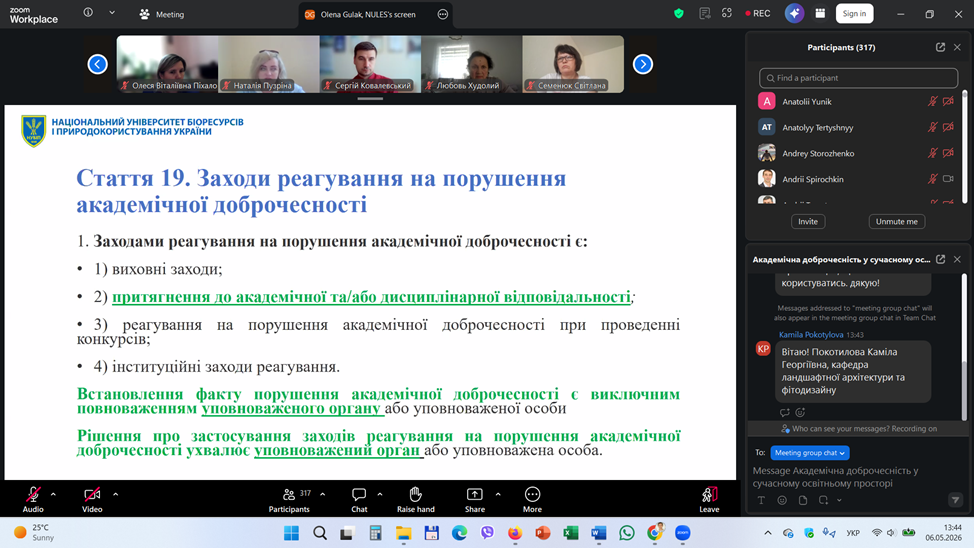Expand the Audio settings caret
This screenshot has width=974, height=548.
53,495
